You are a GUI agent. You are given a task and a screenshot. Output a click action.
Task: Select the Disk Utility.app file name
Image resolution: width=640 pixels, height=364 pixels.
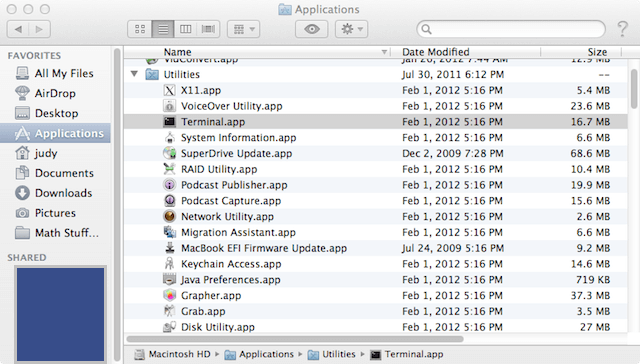(x=218, y=327)
